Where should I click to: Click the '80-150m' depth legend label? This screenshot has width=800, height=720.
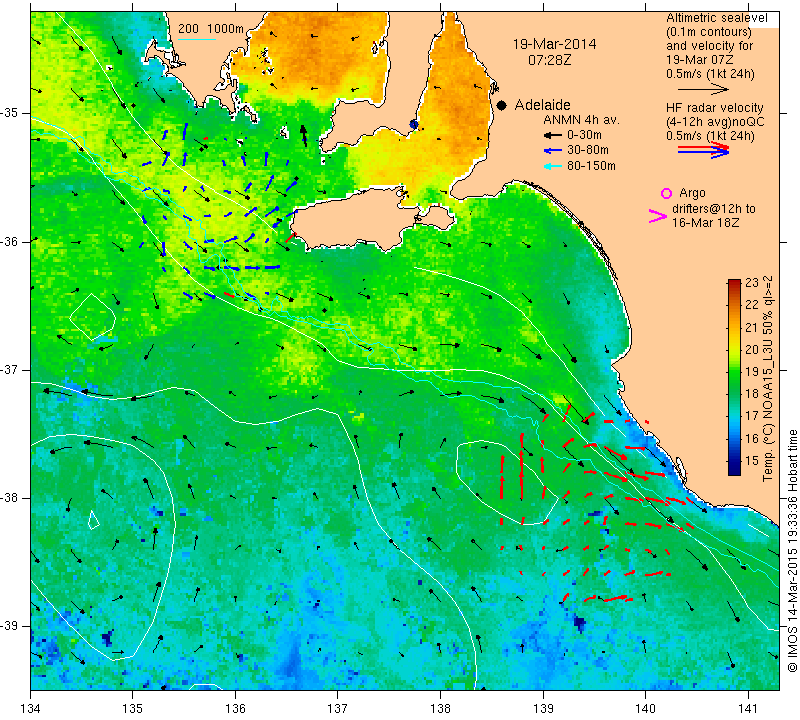[x=591, y=166]
